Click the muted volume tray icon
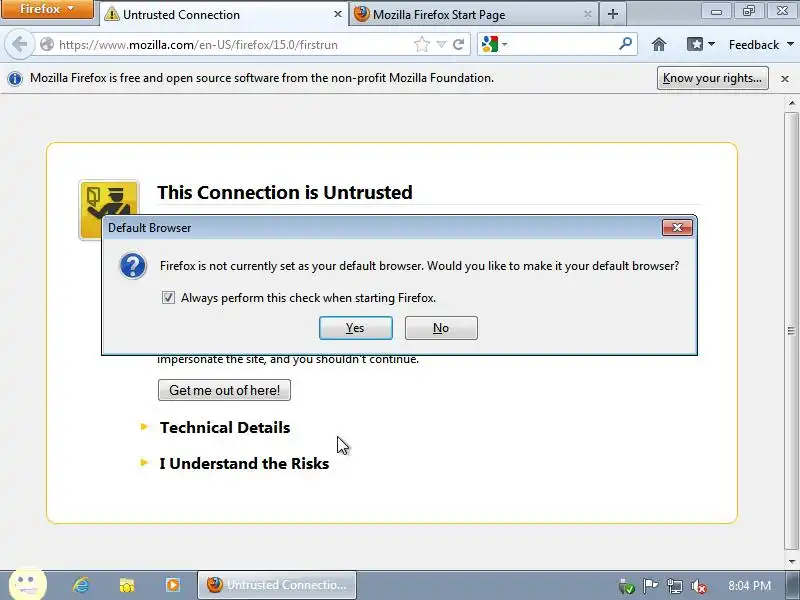Image resolution: width=800 pixels, height=600 pixels. click(698, 587)
